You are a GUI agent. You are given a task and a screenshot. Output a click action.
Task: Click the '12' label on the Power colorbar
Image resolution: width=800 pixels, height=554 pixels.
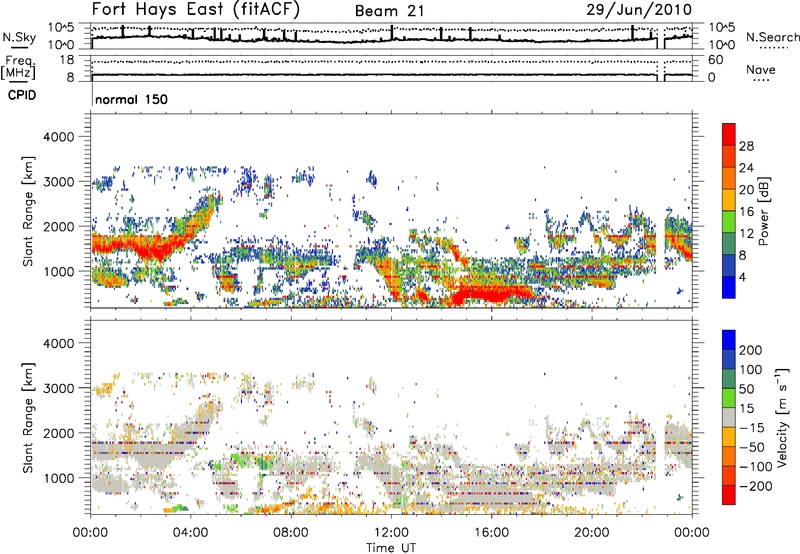(x=746, y=234)
